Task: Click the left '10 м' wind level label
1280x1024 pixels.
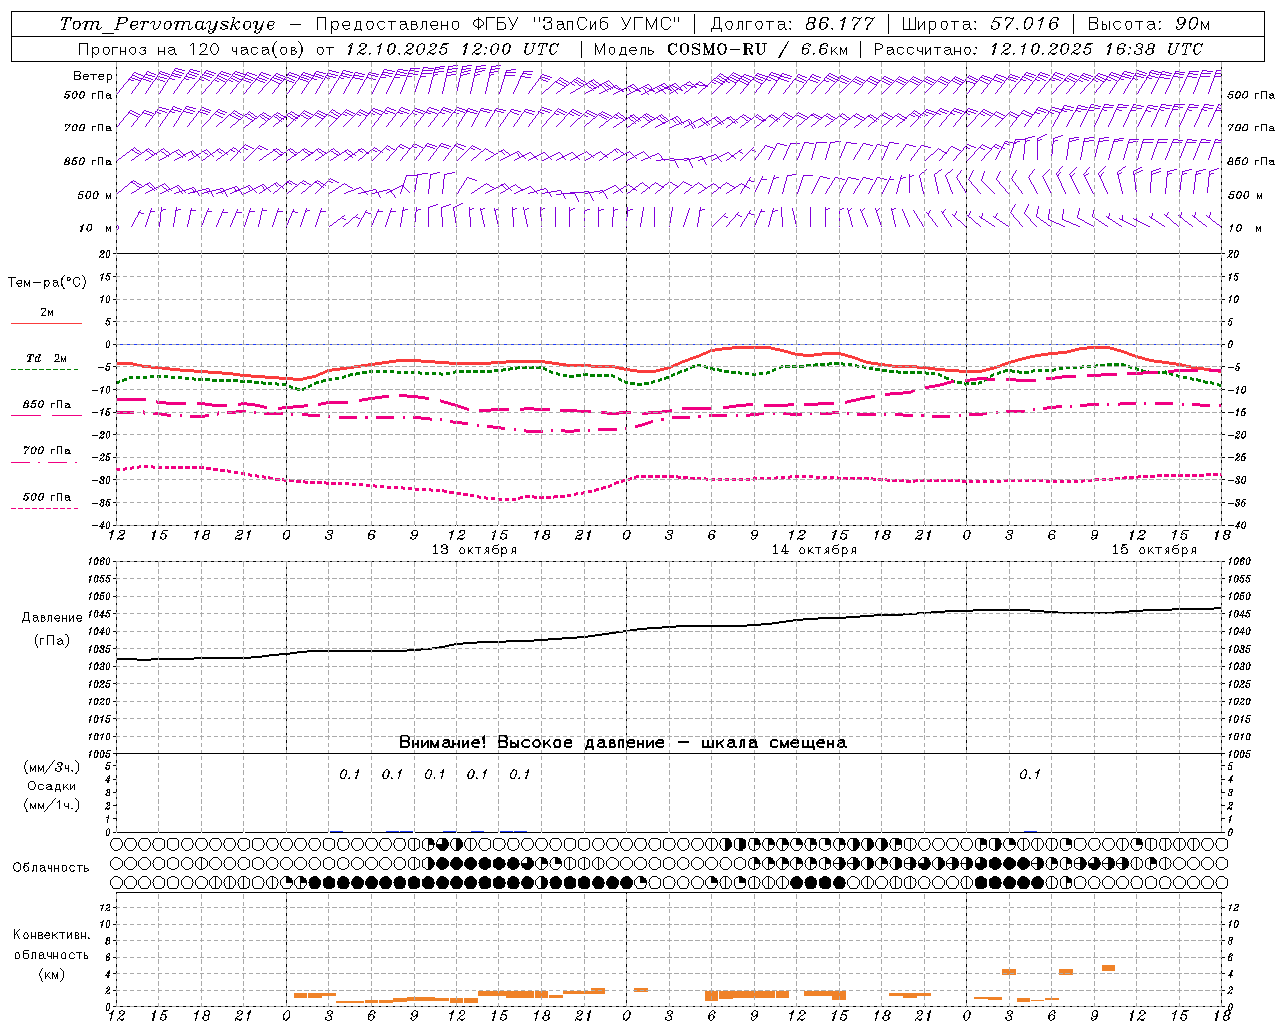Action: click(96, 228)
